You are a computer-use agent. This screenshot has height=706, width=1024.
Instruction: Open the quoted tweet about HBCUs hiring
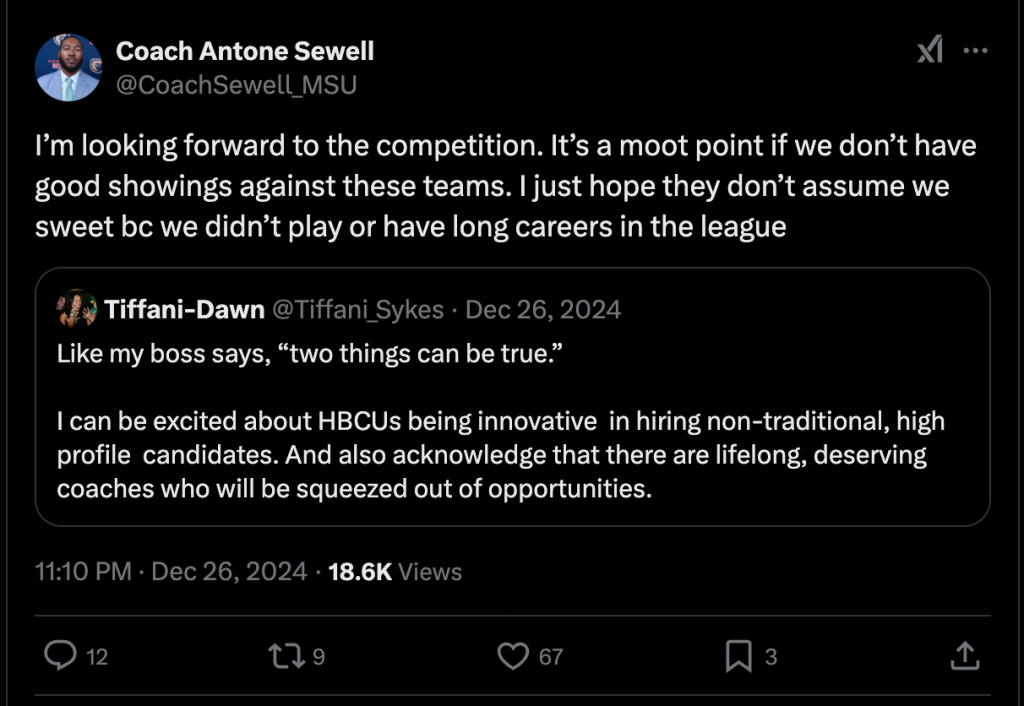[x=512, y=440]
